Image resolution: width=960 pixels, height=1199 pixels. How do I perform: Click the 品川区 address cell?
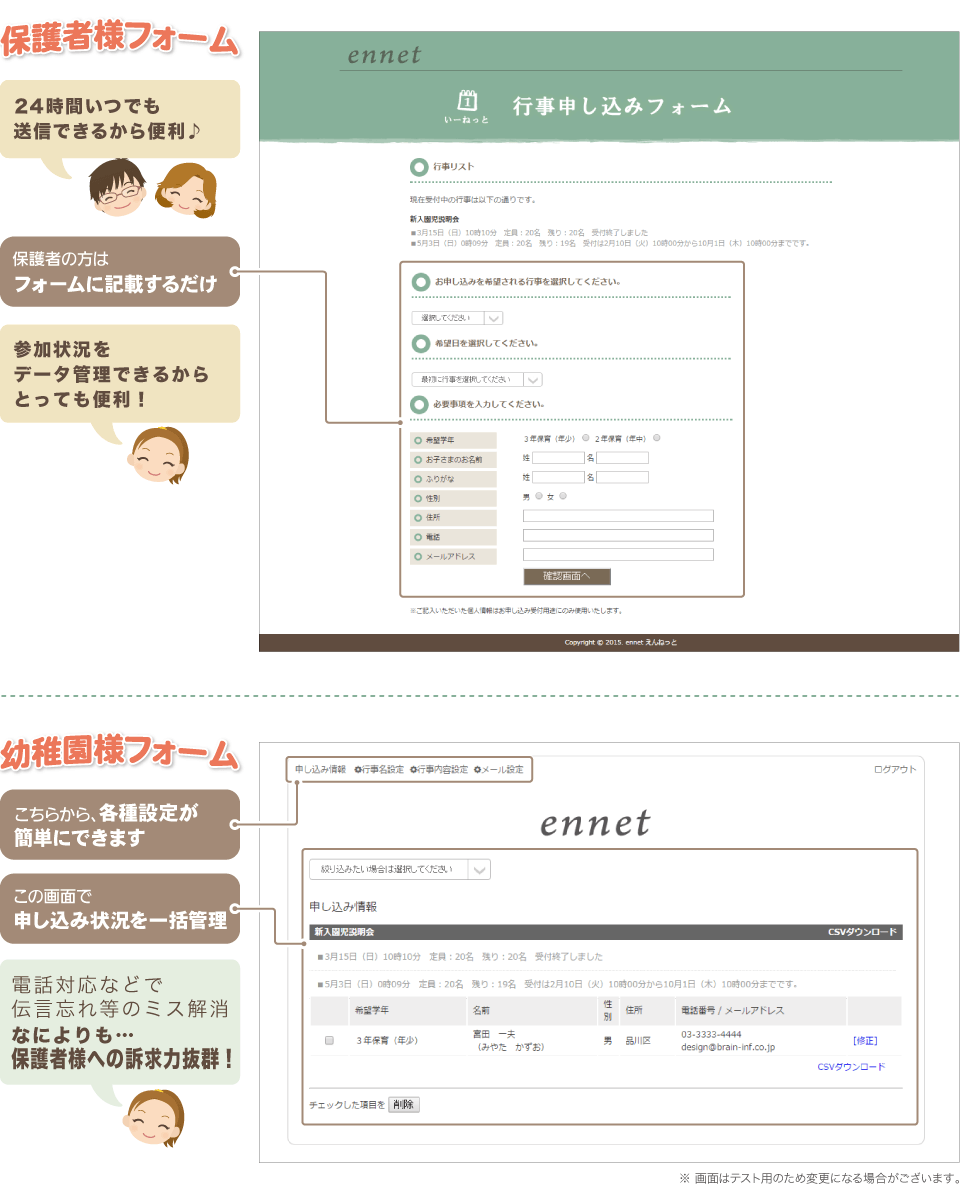pyautogui.click(x=638, y=1041)
